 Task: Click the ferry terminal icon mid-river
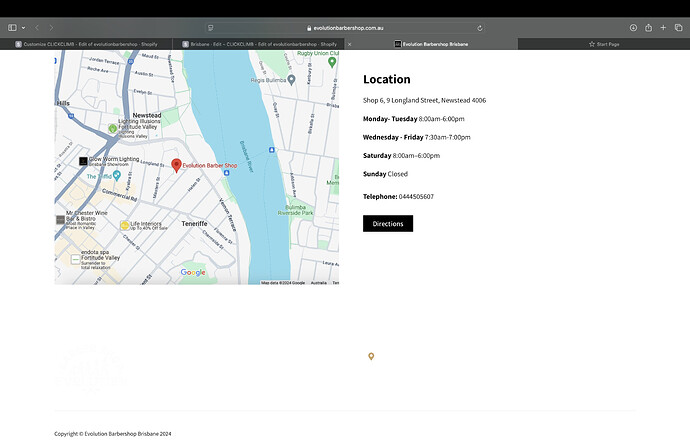(272, 150)
